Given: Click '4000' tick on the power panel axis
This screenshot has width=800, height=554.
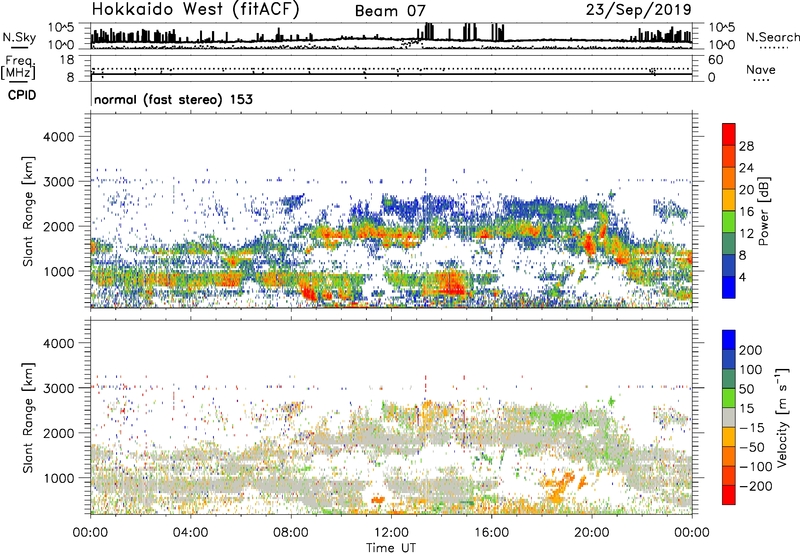Looking at the screenshot, I should point(59,137).
